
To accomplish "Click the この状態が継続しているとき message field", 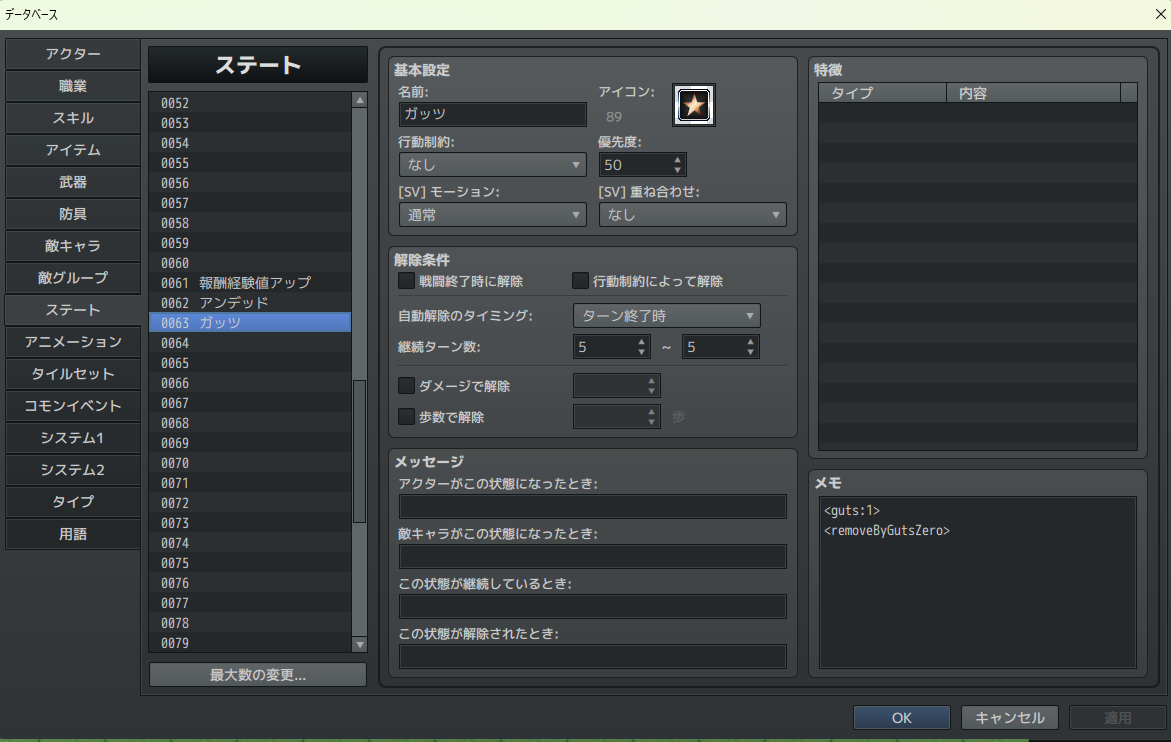I will coord(592,606).
